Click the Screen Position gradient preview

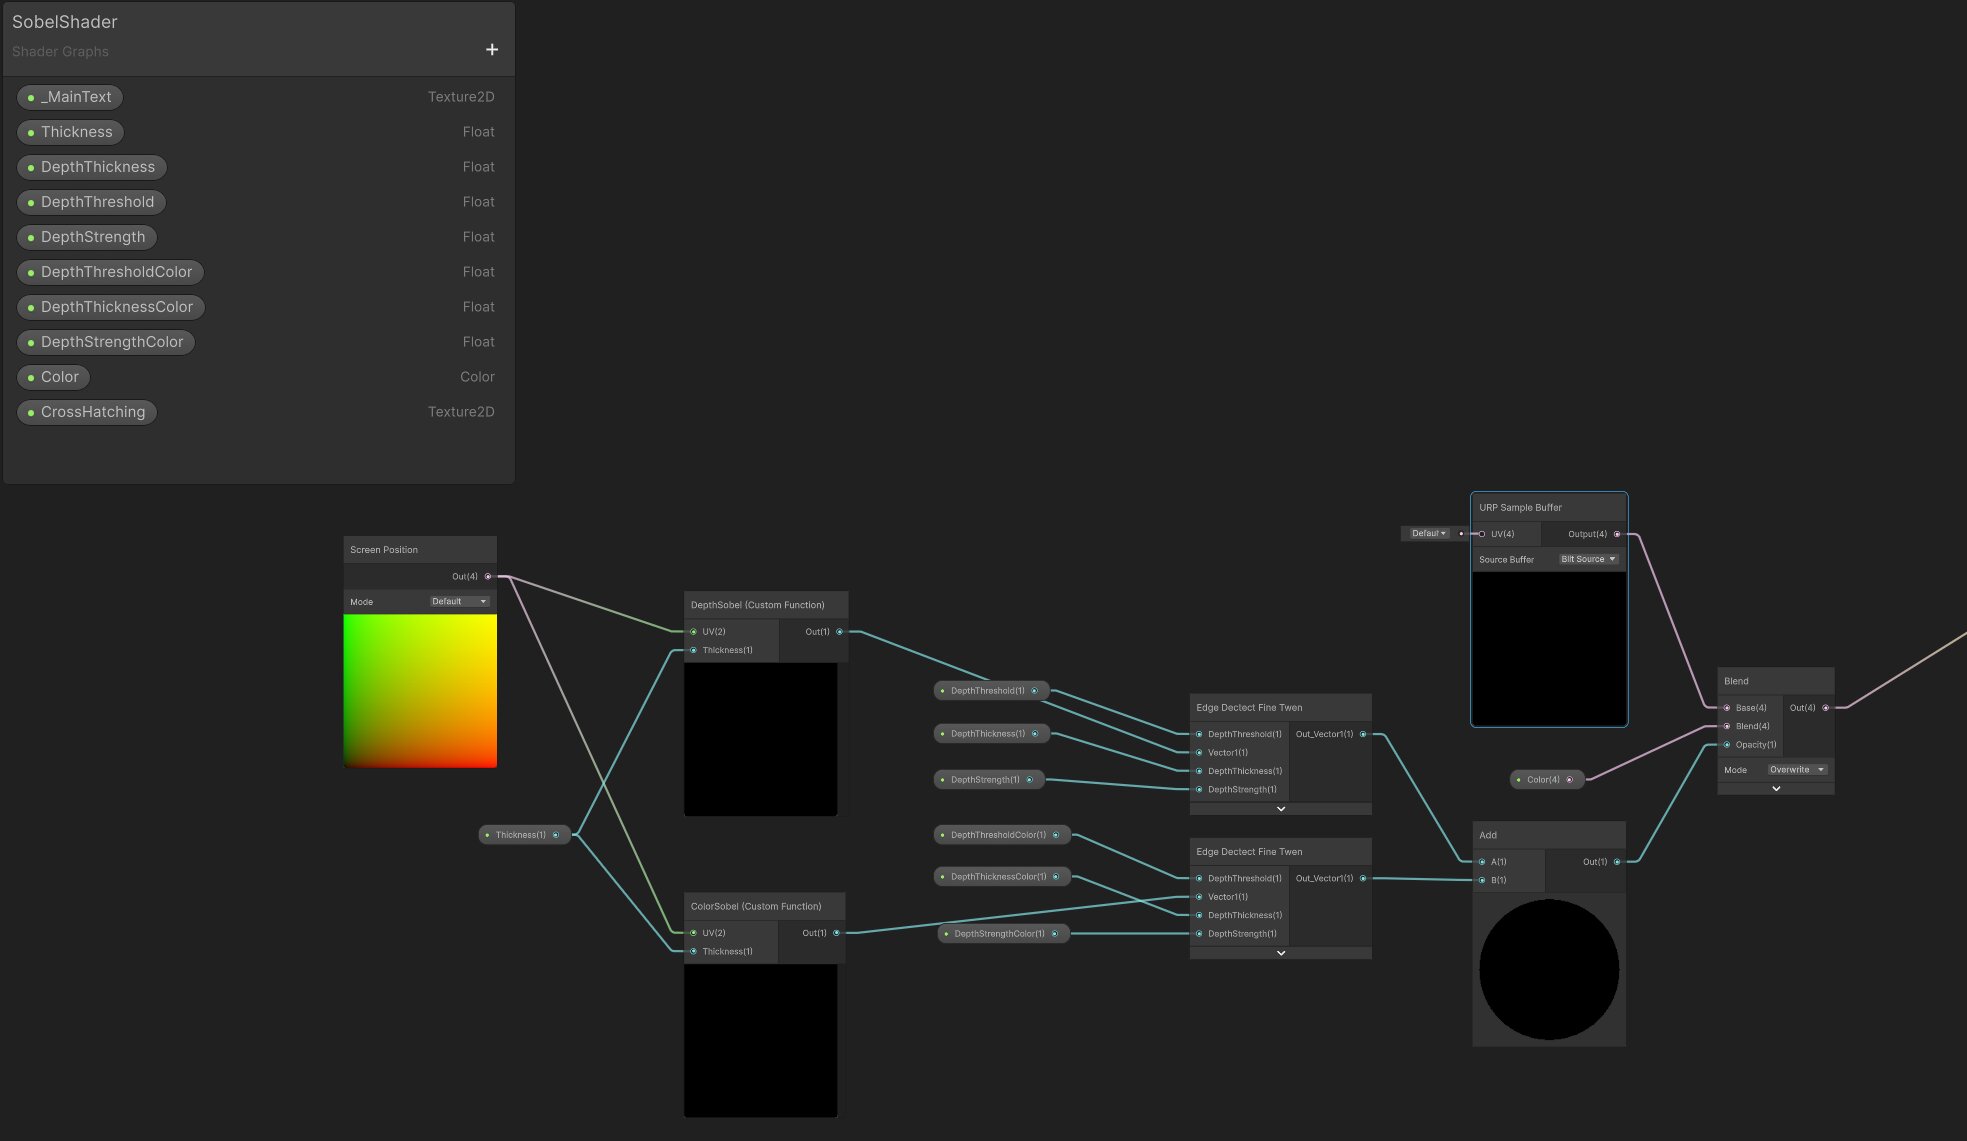point(420,691)
